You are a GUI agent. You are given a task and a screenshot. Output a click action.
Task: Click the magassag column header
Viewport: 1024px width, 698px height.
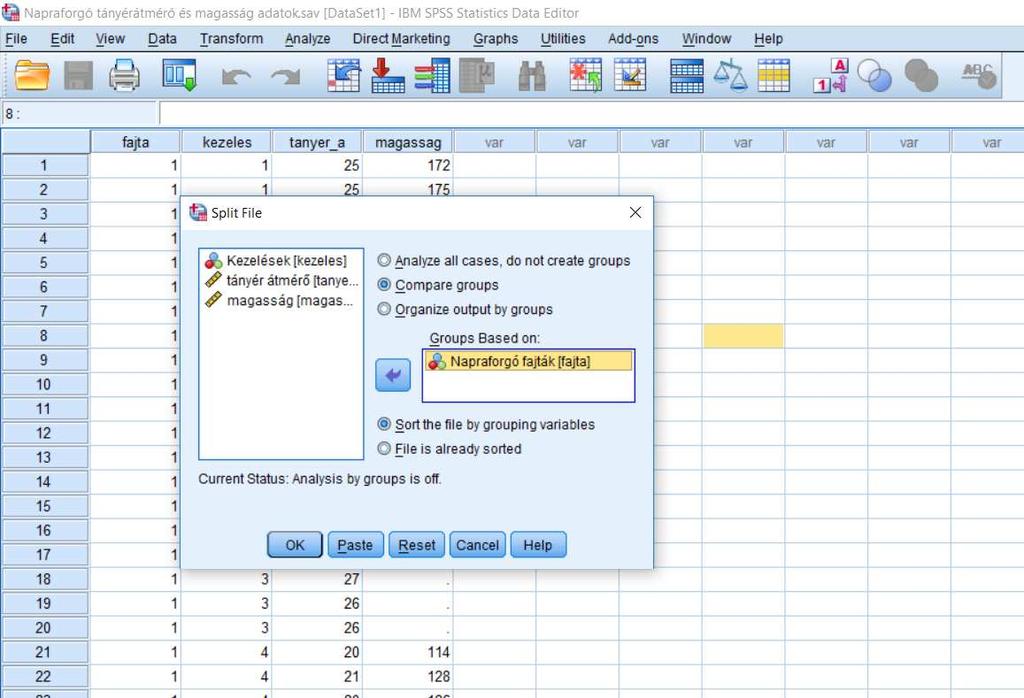point(408,142)
